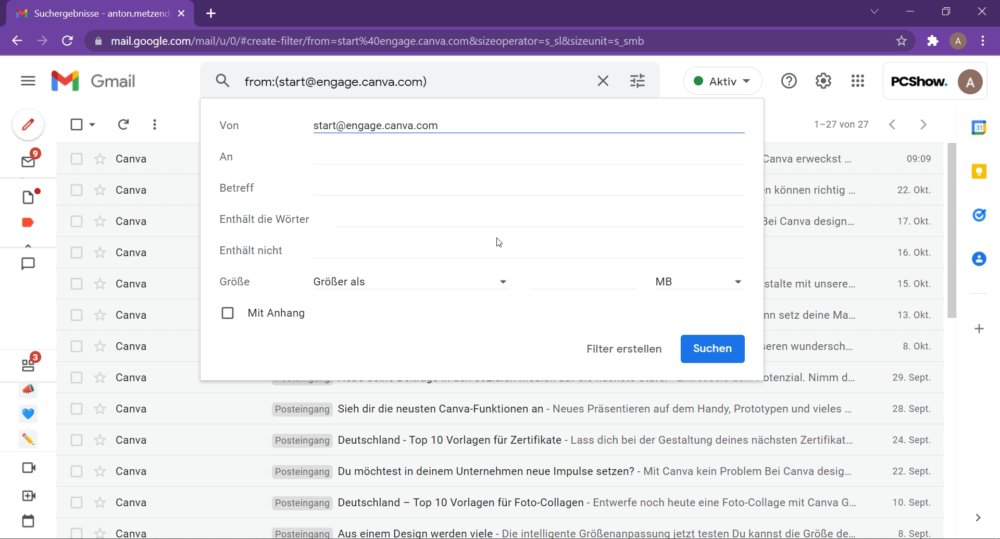Bookmark this page with the star icon
Image resolution: width=1000 pixels, height=539 pixels.
pos(901,41)
